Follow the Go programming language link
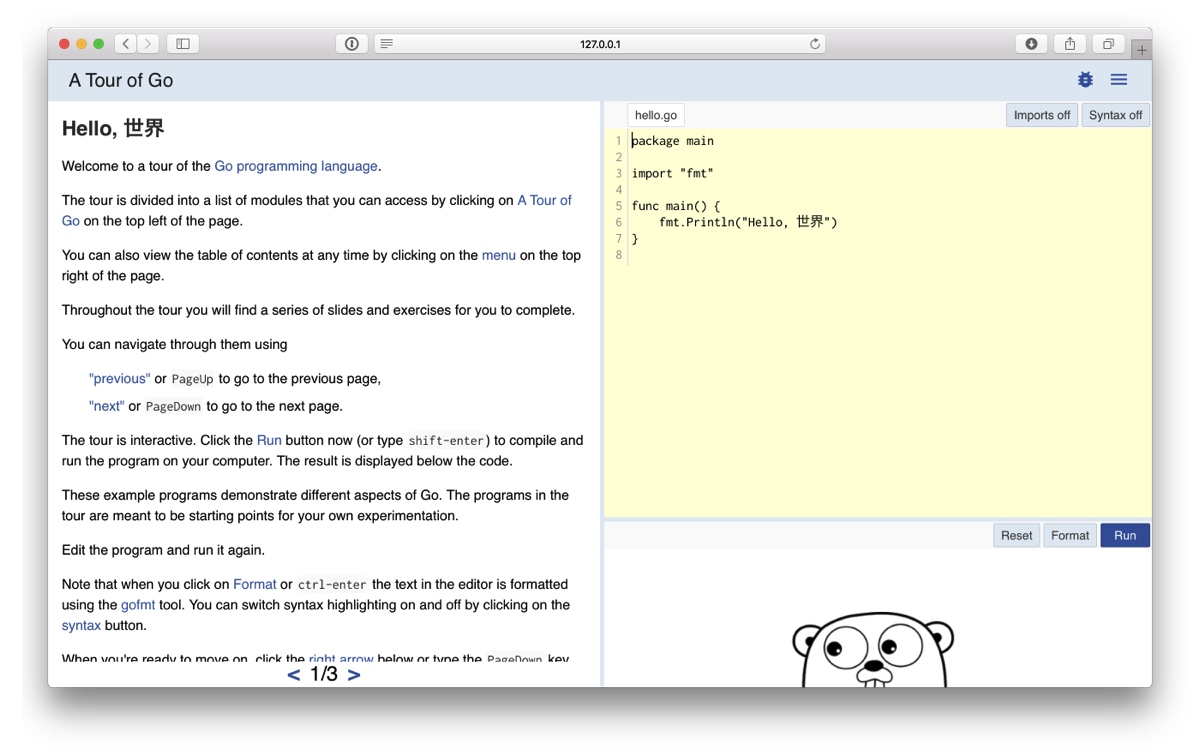The height and width of the screenshot is (756, 1200). click(x=294, y=166)
